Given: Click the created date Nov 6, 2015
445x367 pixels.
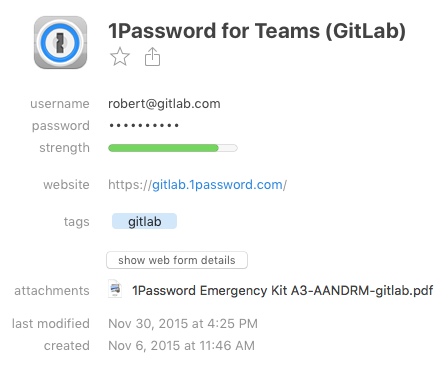Looking at the screenshot, I should point(182,346).
